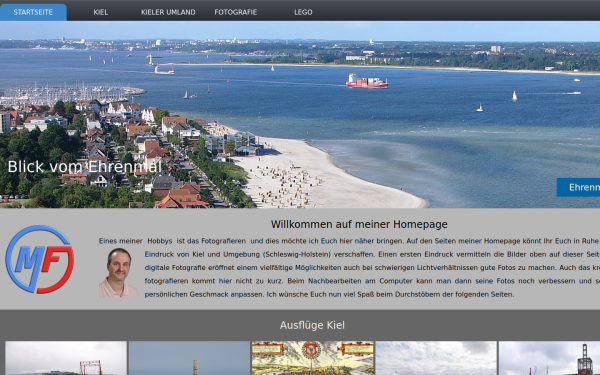Click the Willkommen auf meiner Homepage heading

[359, 224]
